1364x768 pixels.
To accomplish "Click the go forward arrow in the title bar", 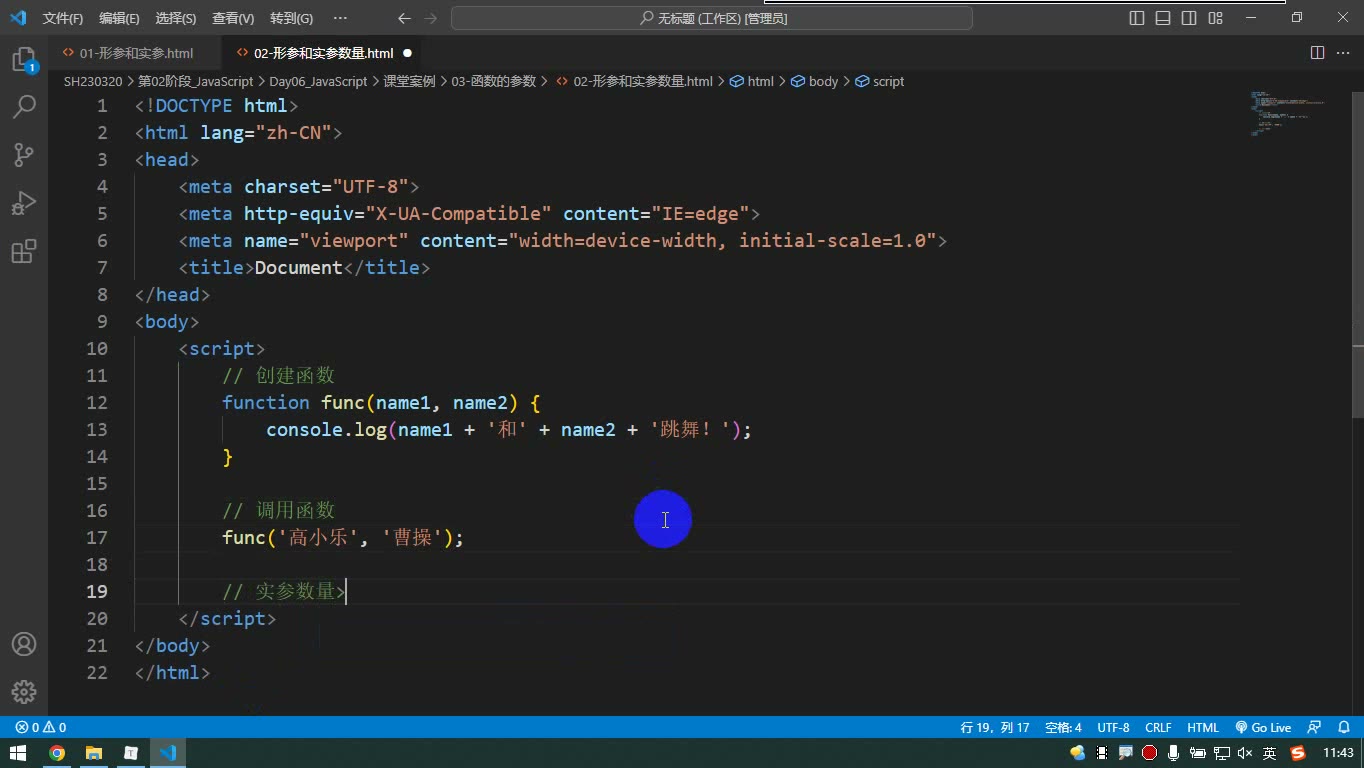I will pyautogui.click(x=430, y=18).
